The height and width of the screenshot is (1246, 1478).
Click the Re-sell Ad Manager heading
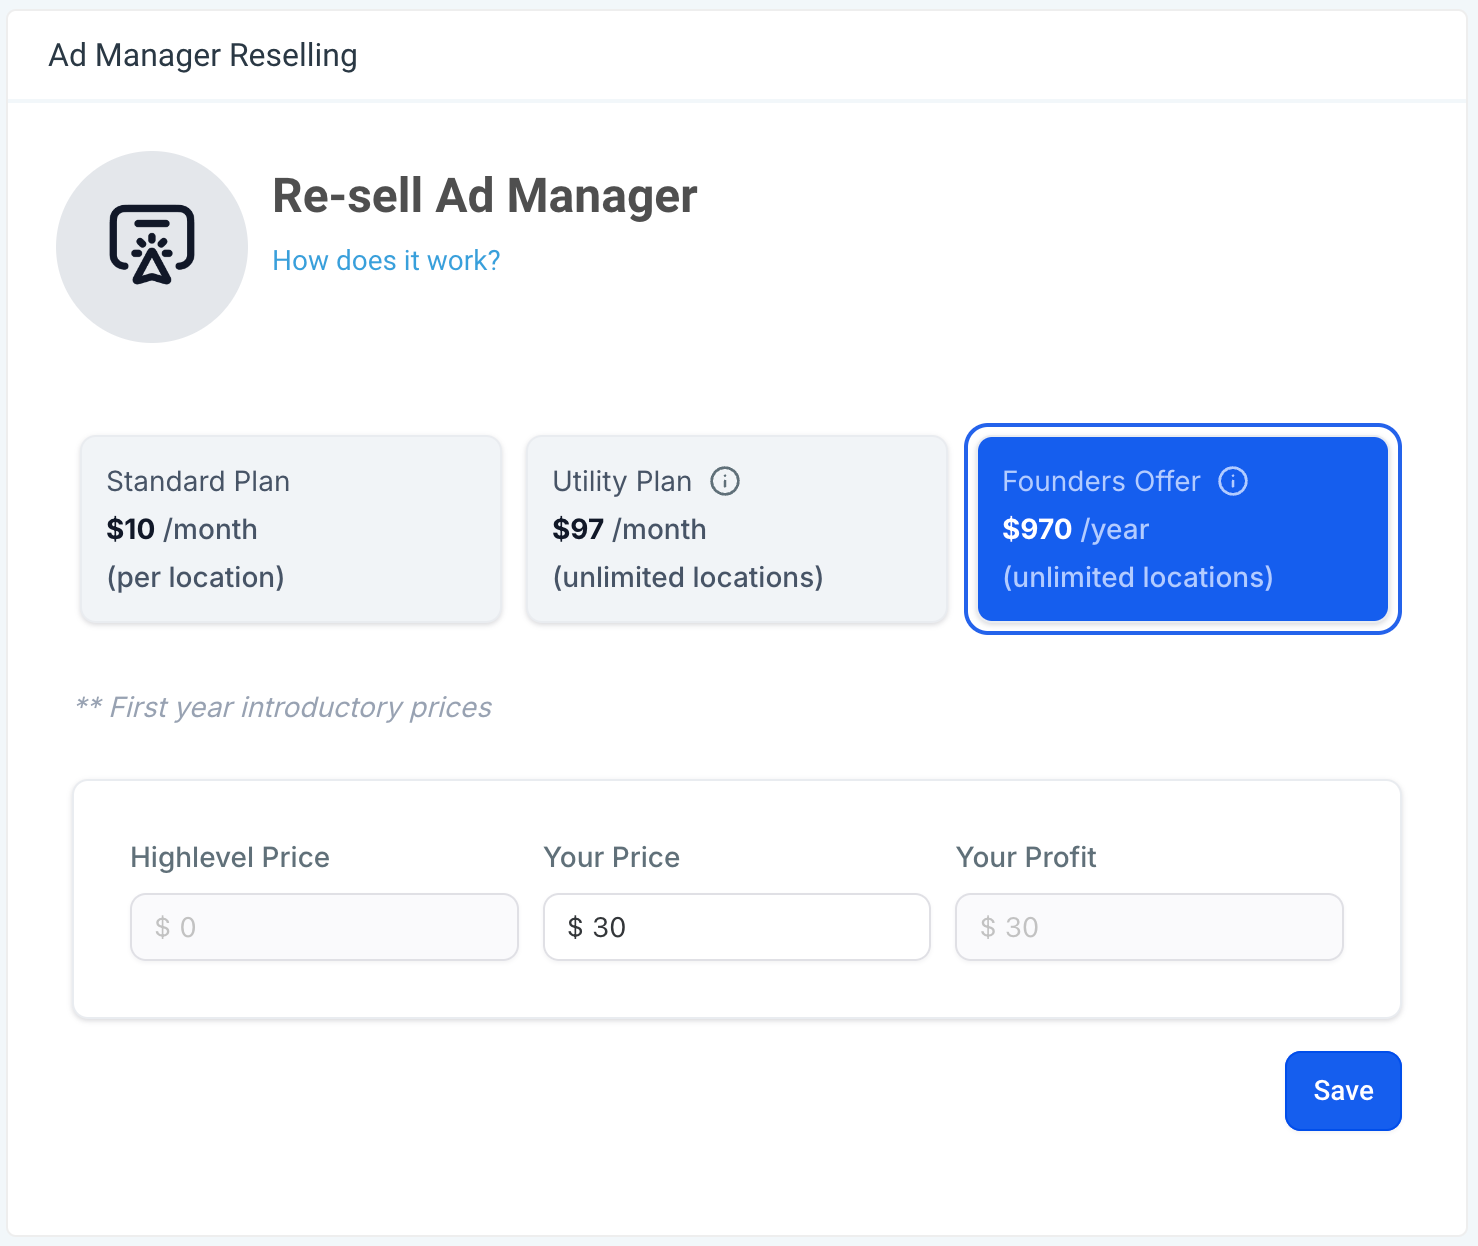coord(485,196)
